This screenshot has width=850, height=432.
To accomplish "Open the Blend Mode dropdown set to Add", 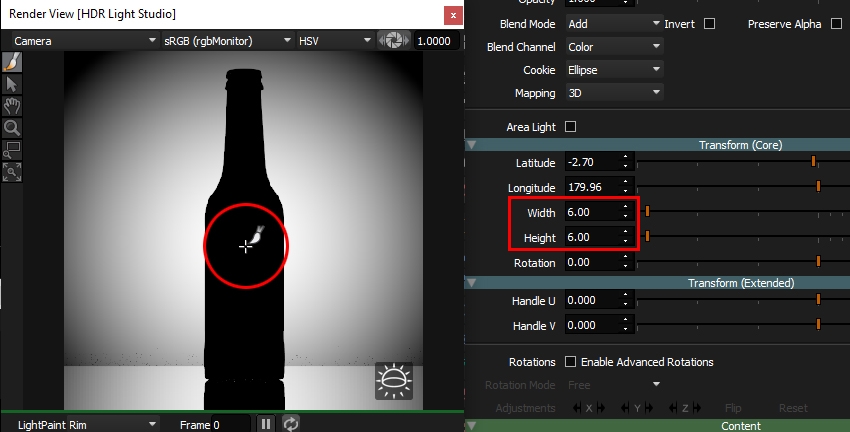I will coord(614,24).
